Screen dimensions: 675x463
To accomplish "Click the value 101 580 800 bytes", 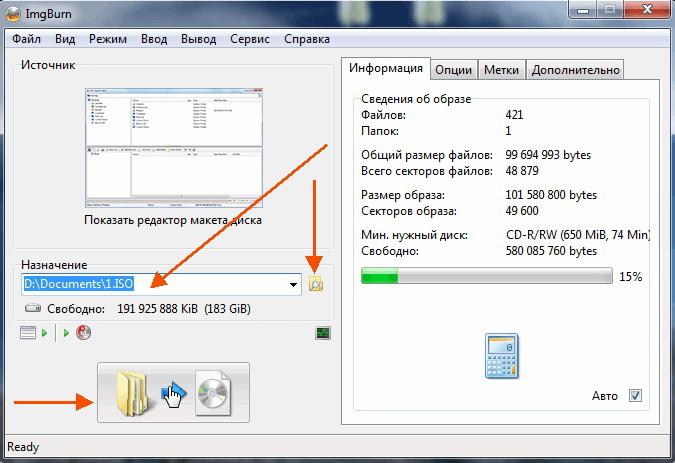I will (x=551, y=195).
